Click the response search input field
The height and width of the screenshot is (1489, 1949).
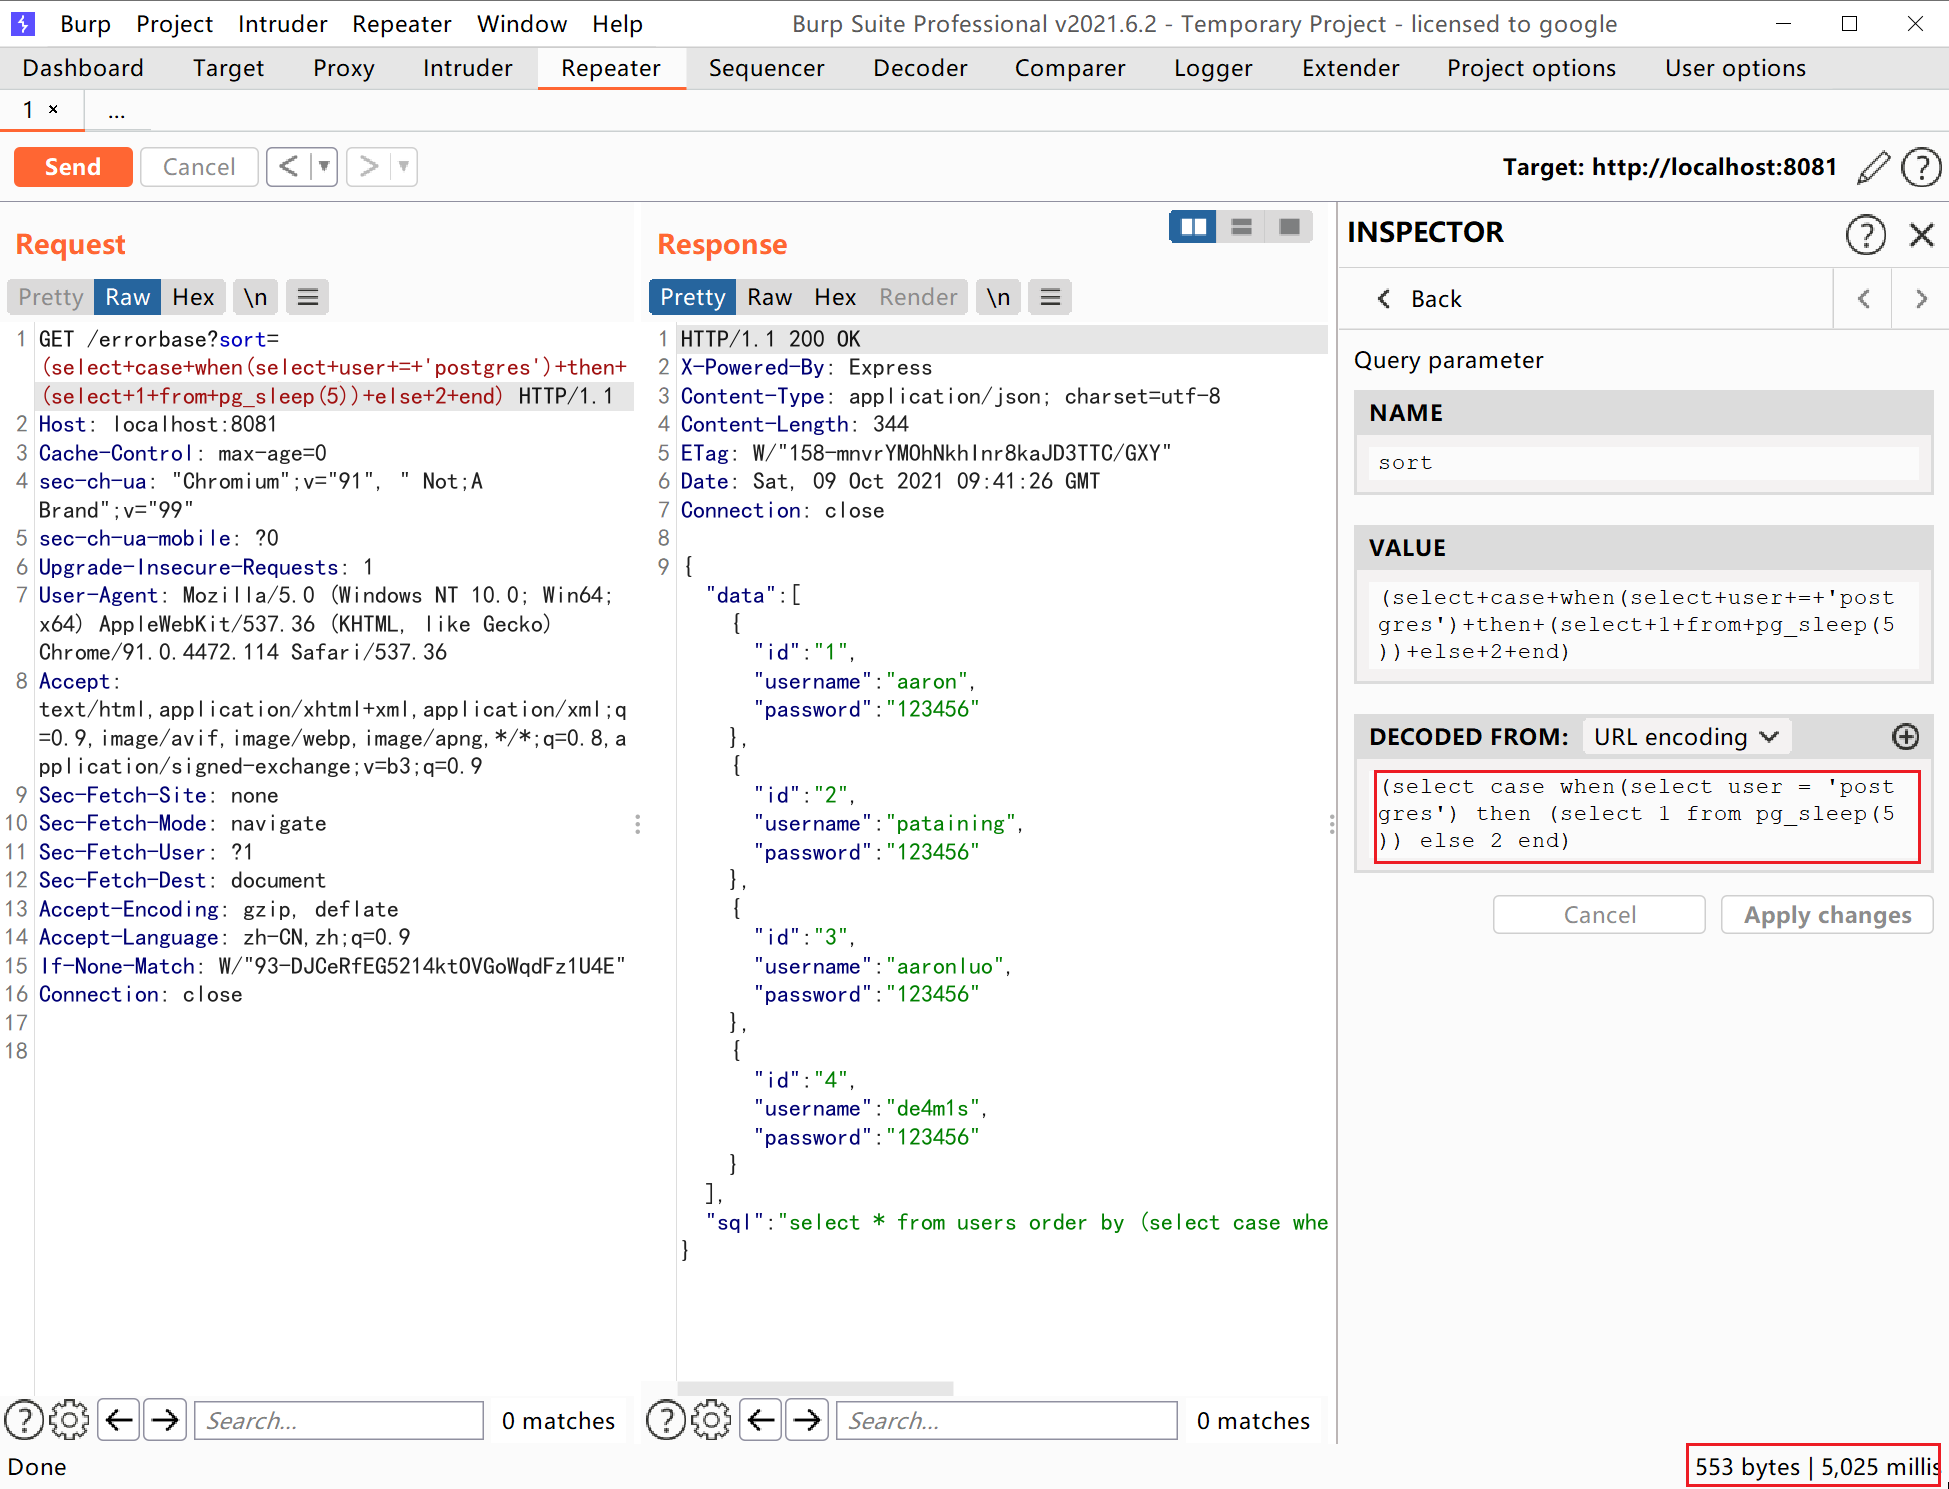(1006, 1420)
